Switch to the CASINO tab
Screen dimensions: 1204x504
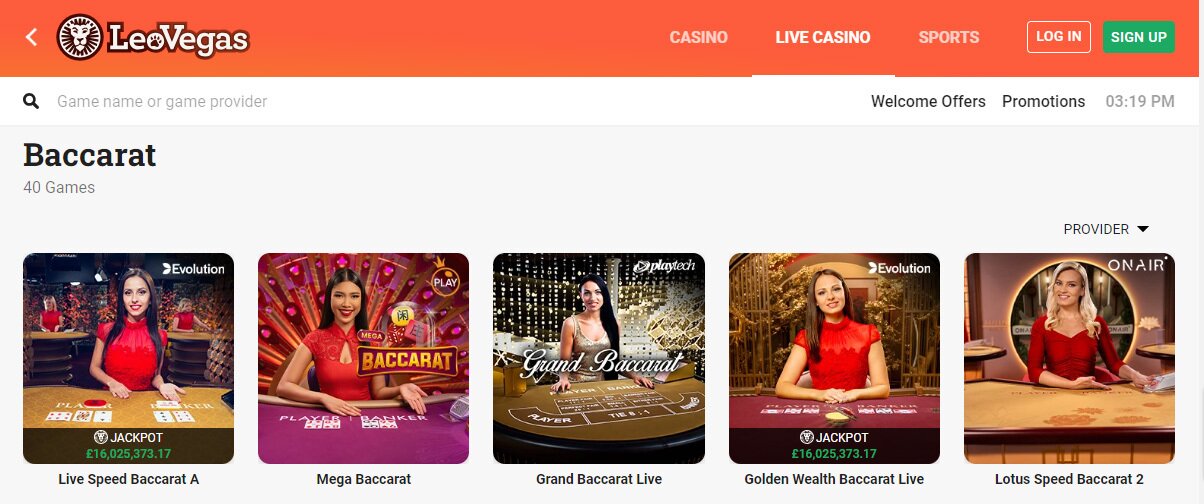point(698,37)
